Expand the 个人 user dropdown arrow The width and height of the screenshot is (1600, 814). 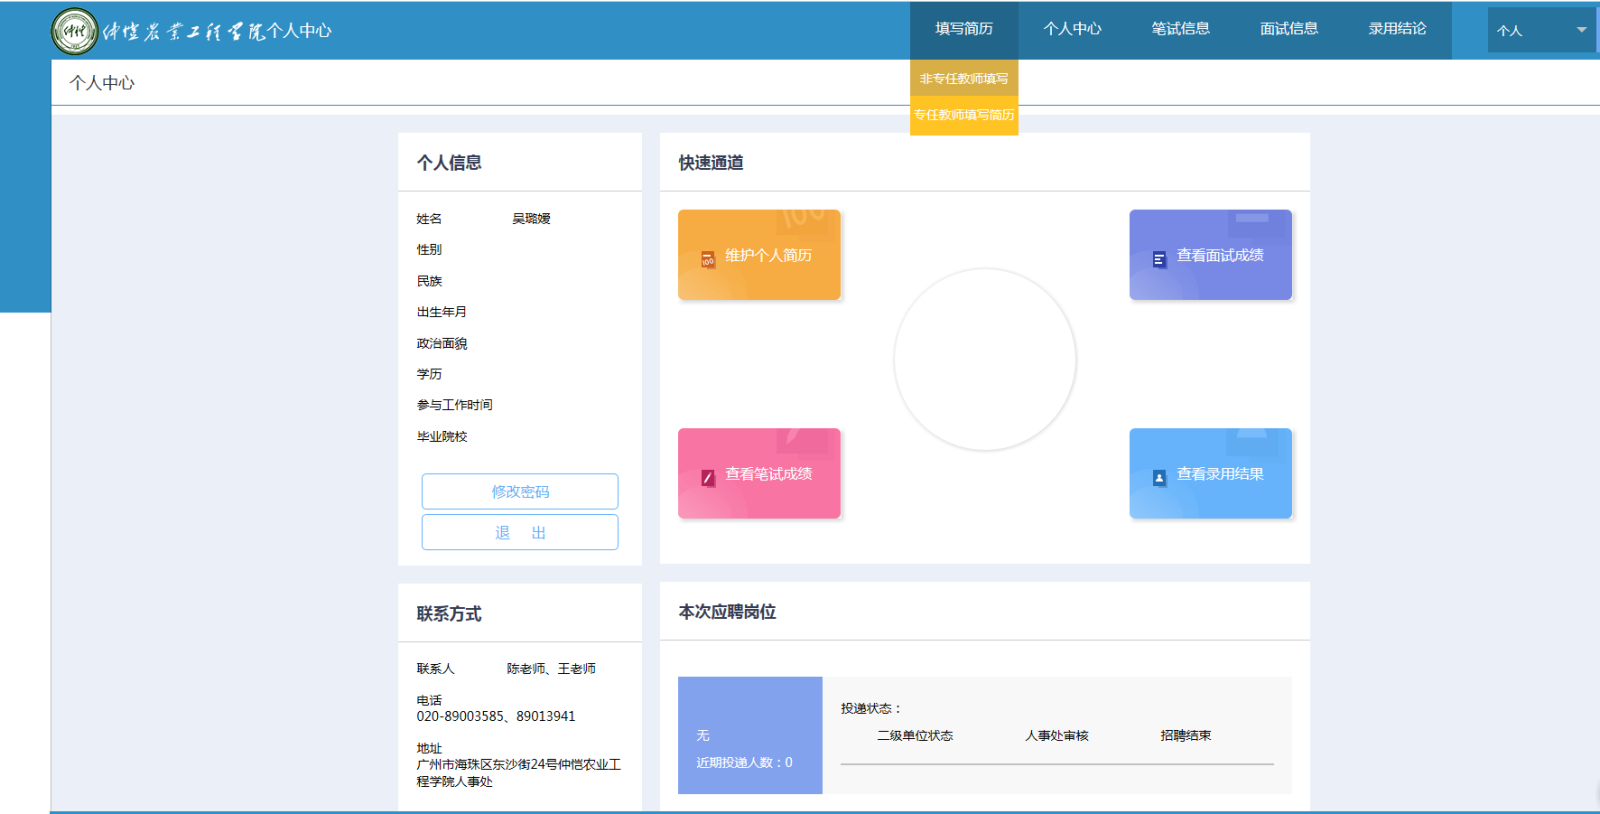1581,30
